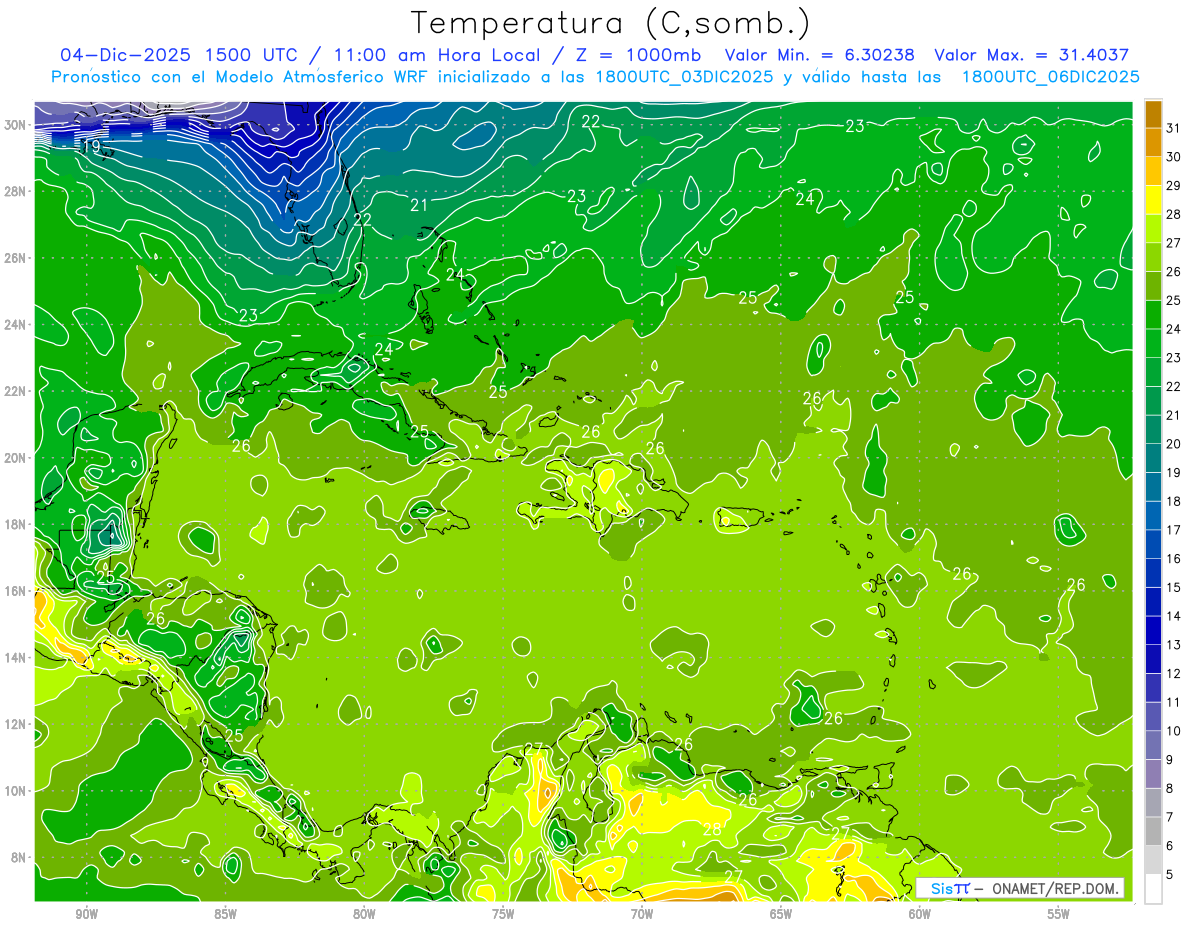The image size is (1200, 927).
Task: Click the '13' label on the color scale
Action: click(x=1173, y=645)
